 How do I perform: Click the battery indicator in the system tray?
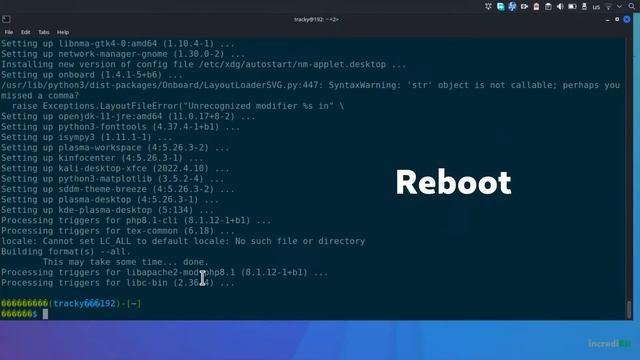(572, 7)
